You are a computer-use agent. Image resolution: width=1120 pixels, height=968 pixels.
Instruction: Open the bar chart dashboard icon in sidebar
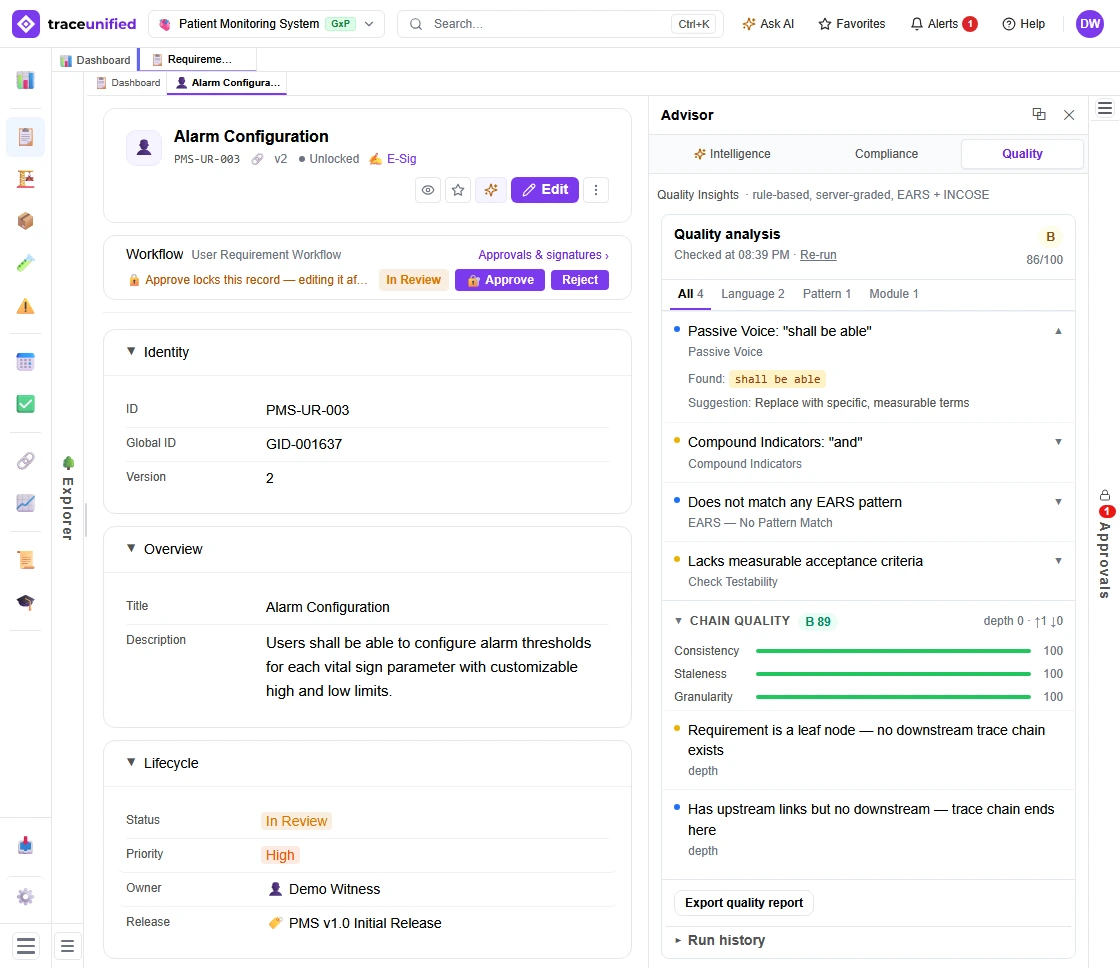point(25,80)
